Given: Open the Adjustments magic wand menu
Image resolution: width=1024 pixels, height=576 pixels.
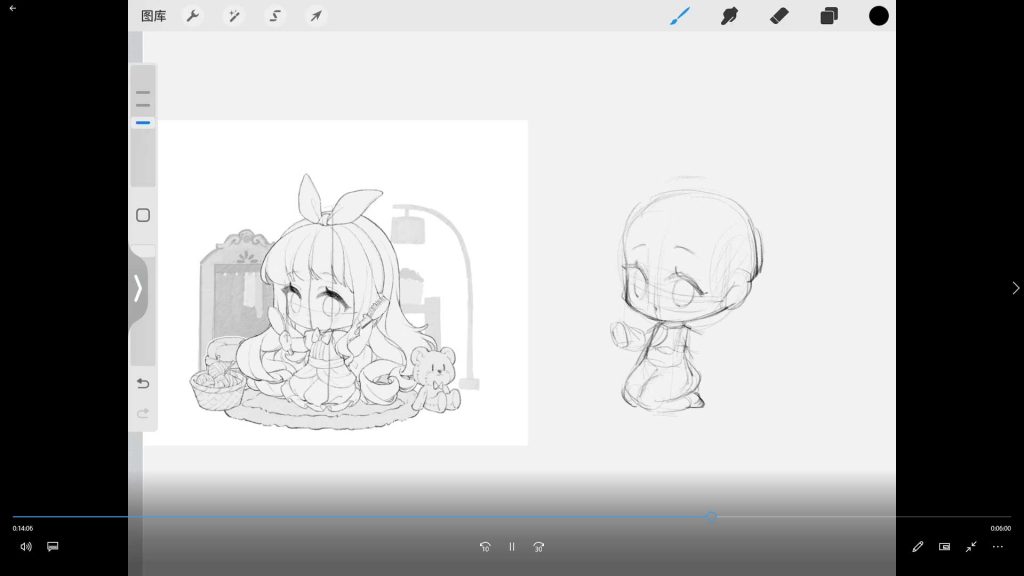Looking at the screenshot, I should coord(233,16).
